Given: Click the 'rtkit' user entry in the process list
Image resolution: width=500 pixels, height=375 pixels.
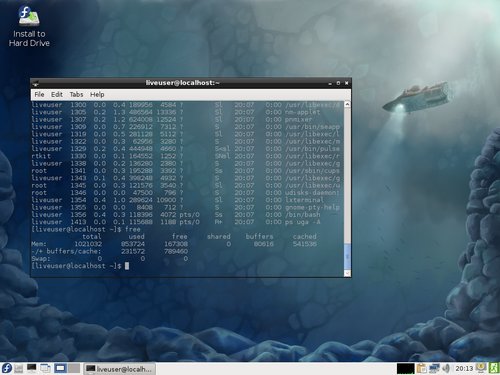Looking at the screenshot, I should (x=41, y=156).
